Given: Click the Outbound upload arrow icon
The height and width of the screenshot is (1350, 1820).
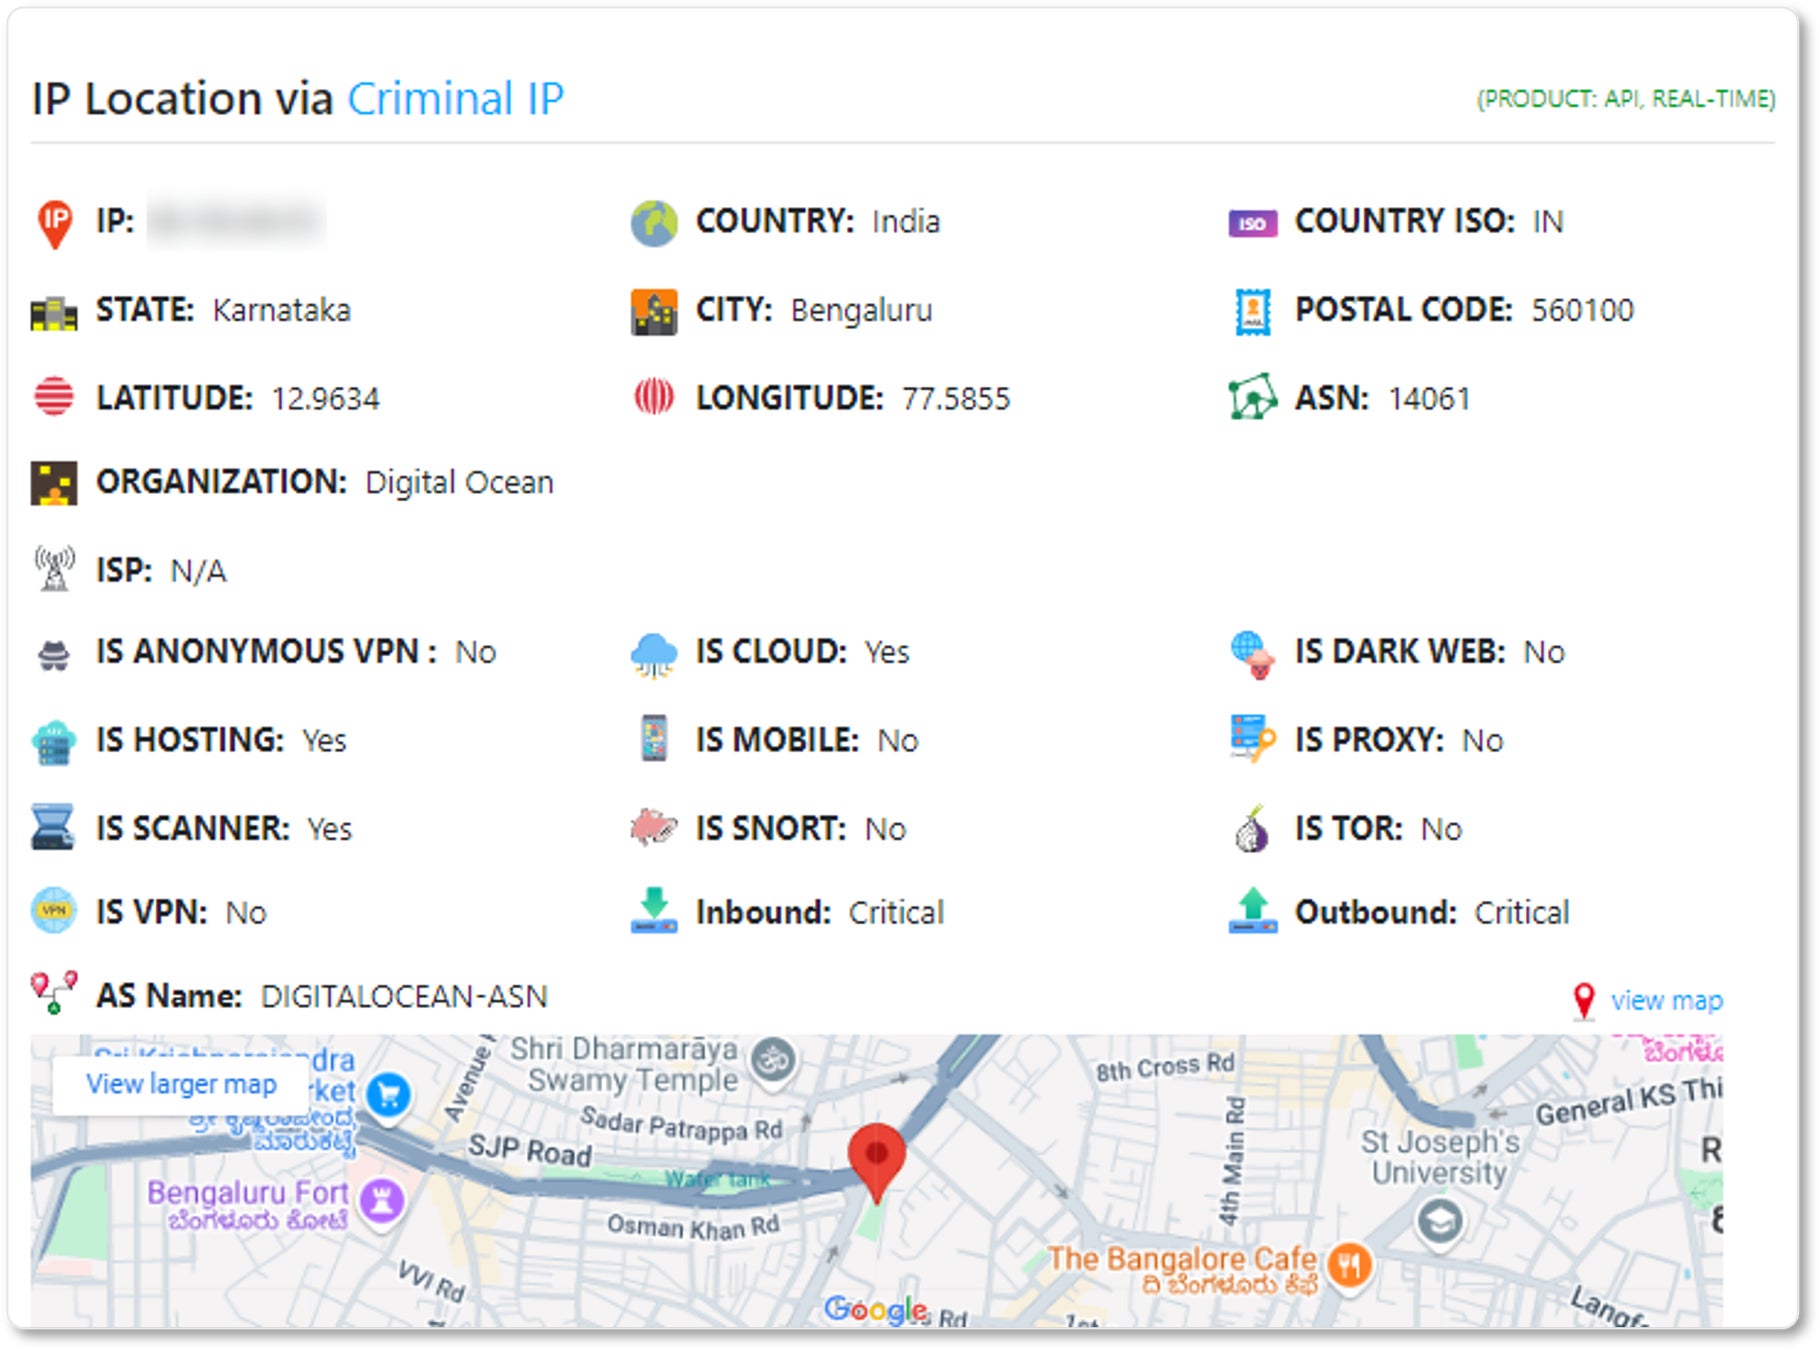Looking at the screenshot, I should [x=1253, y=910].
